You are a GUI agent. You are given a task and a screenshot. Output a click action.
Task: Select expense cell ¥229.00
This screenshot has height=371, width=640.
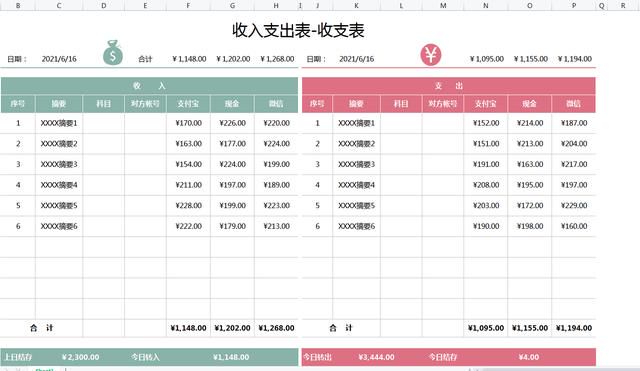click(x=574, y=205)
